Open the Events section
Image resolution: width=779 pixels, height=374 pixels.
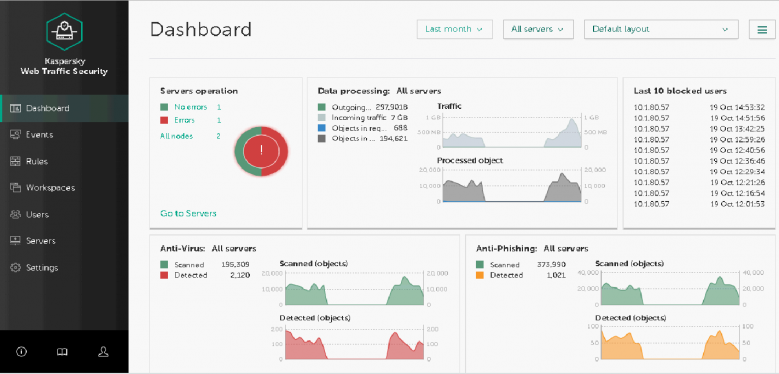(x=64, y=135)
